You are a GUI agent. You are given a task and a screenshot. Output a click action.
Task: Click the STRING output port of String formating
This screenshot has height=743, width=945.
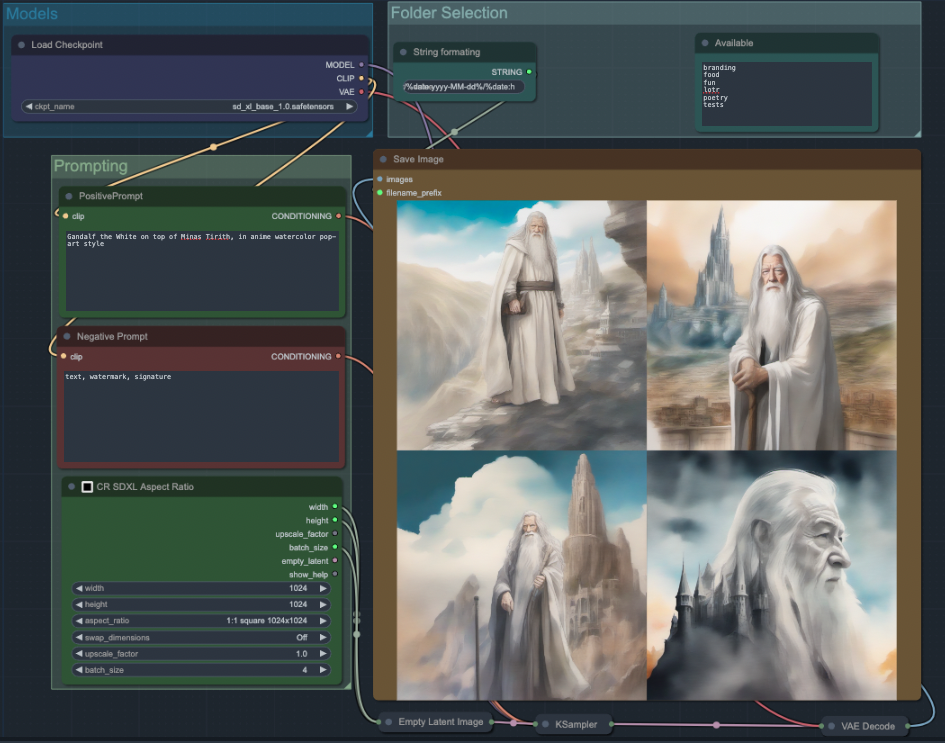click(529, 72)
